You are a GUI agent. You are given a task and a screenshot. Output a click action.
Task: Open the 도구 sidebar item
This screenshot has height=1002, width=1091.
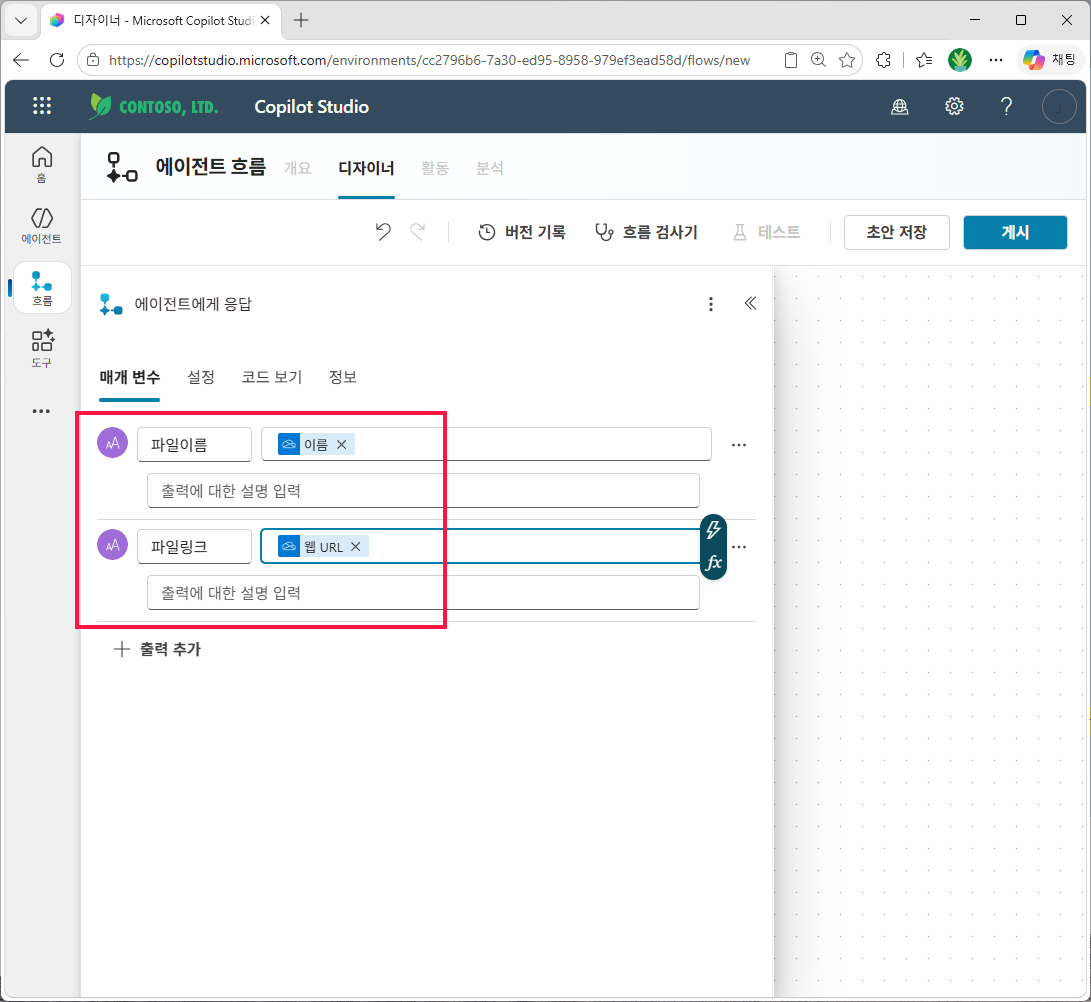coord(42,349)
